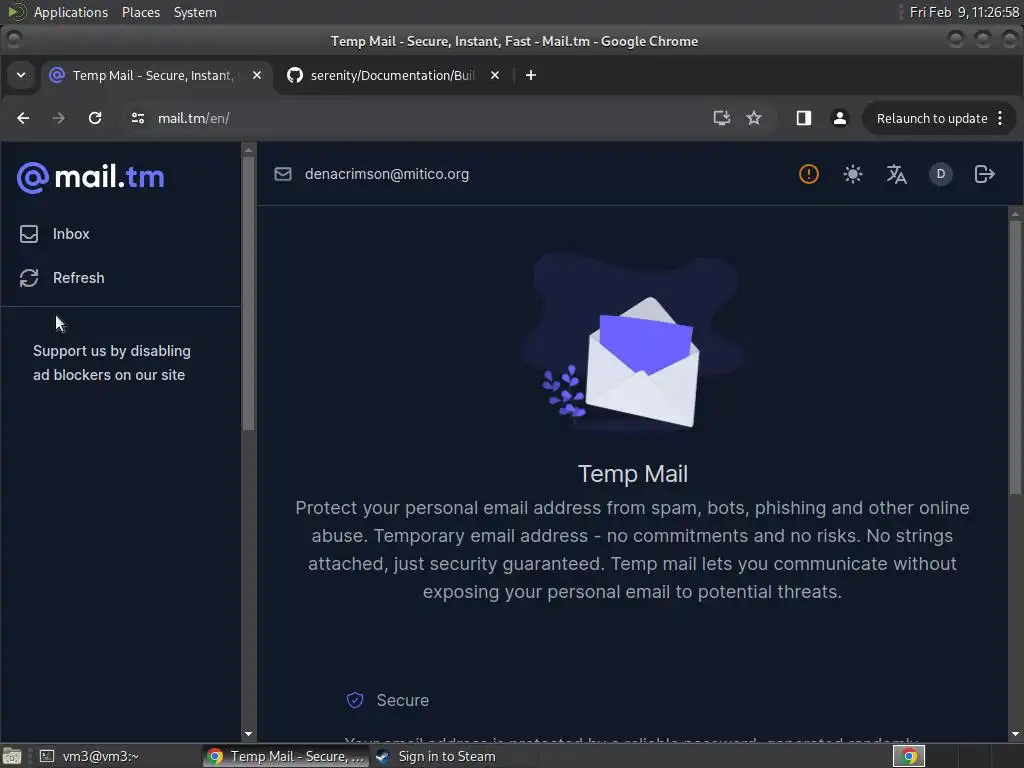Click the main page scrollbar down arrow
Viewport: 1024px width, 768px height.
pyautogui.click(x=1016, y=734)
